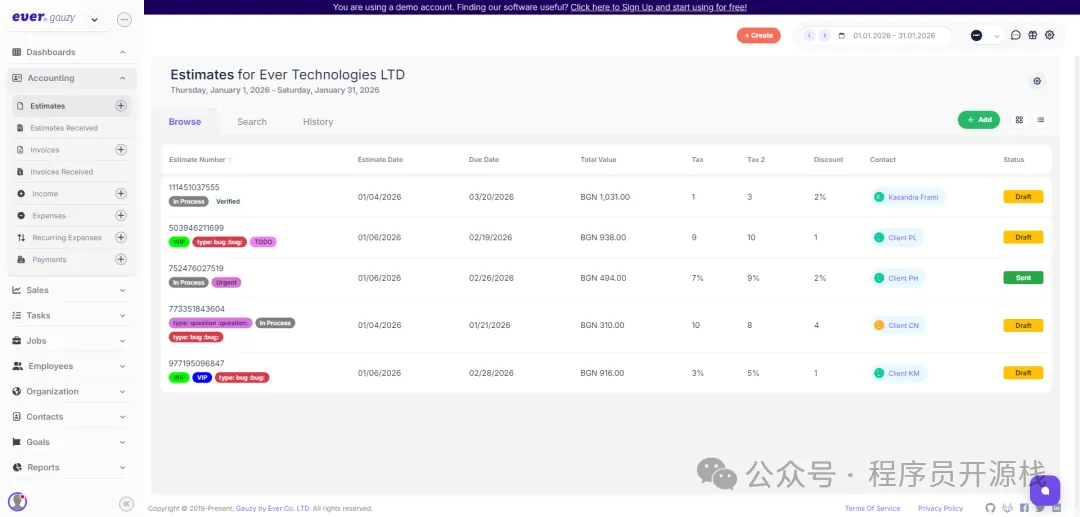Image resolution: width=1080 pixels, height=517 pixels.
Task: Click the green Sent status badge
Action: [1023, 278]
